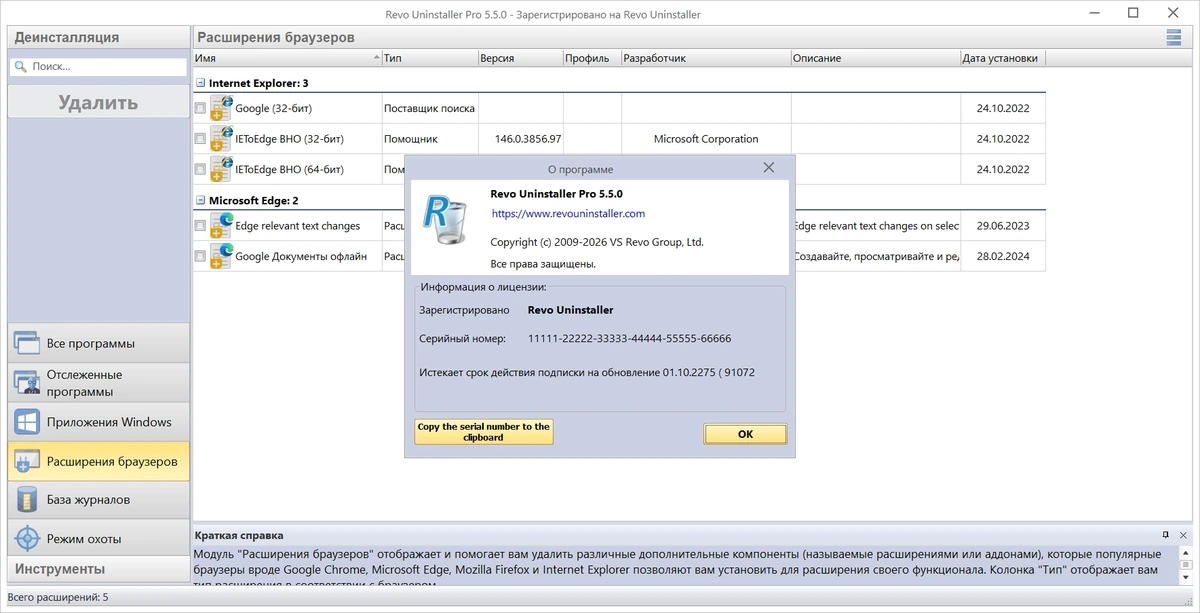The image size is (1200, 613).
Task: Click the Google (32-бит) extension icon
Action: pos(221,108)
